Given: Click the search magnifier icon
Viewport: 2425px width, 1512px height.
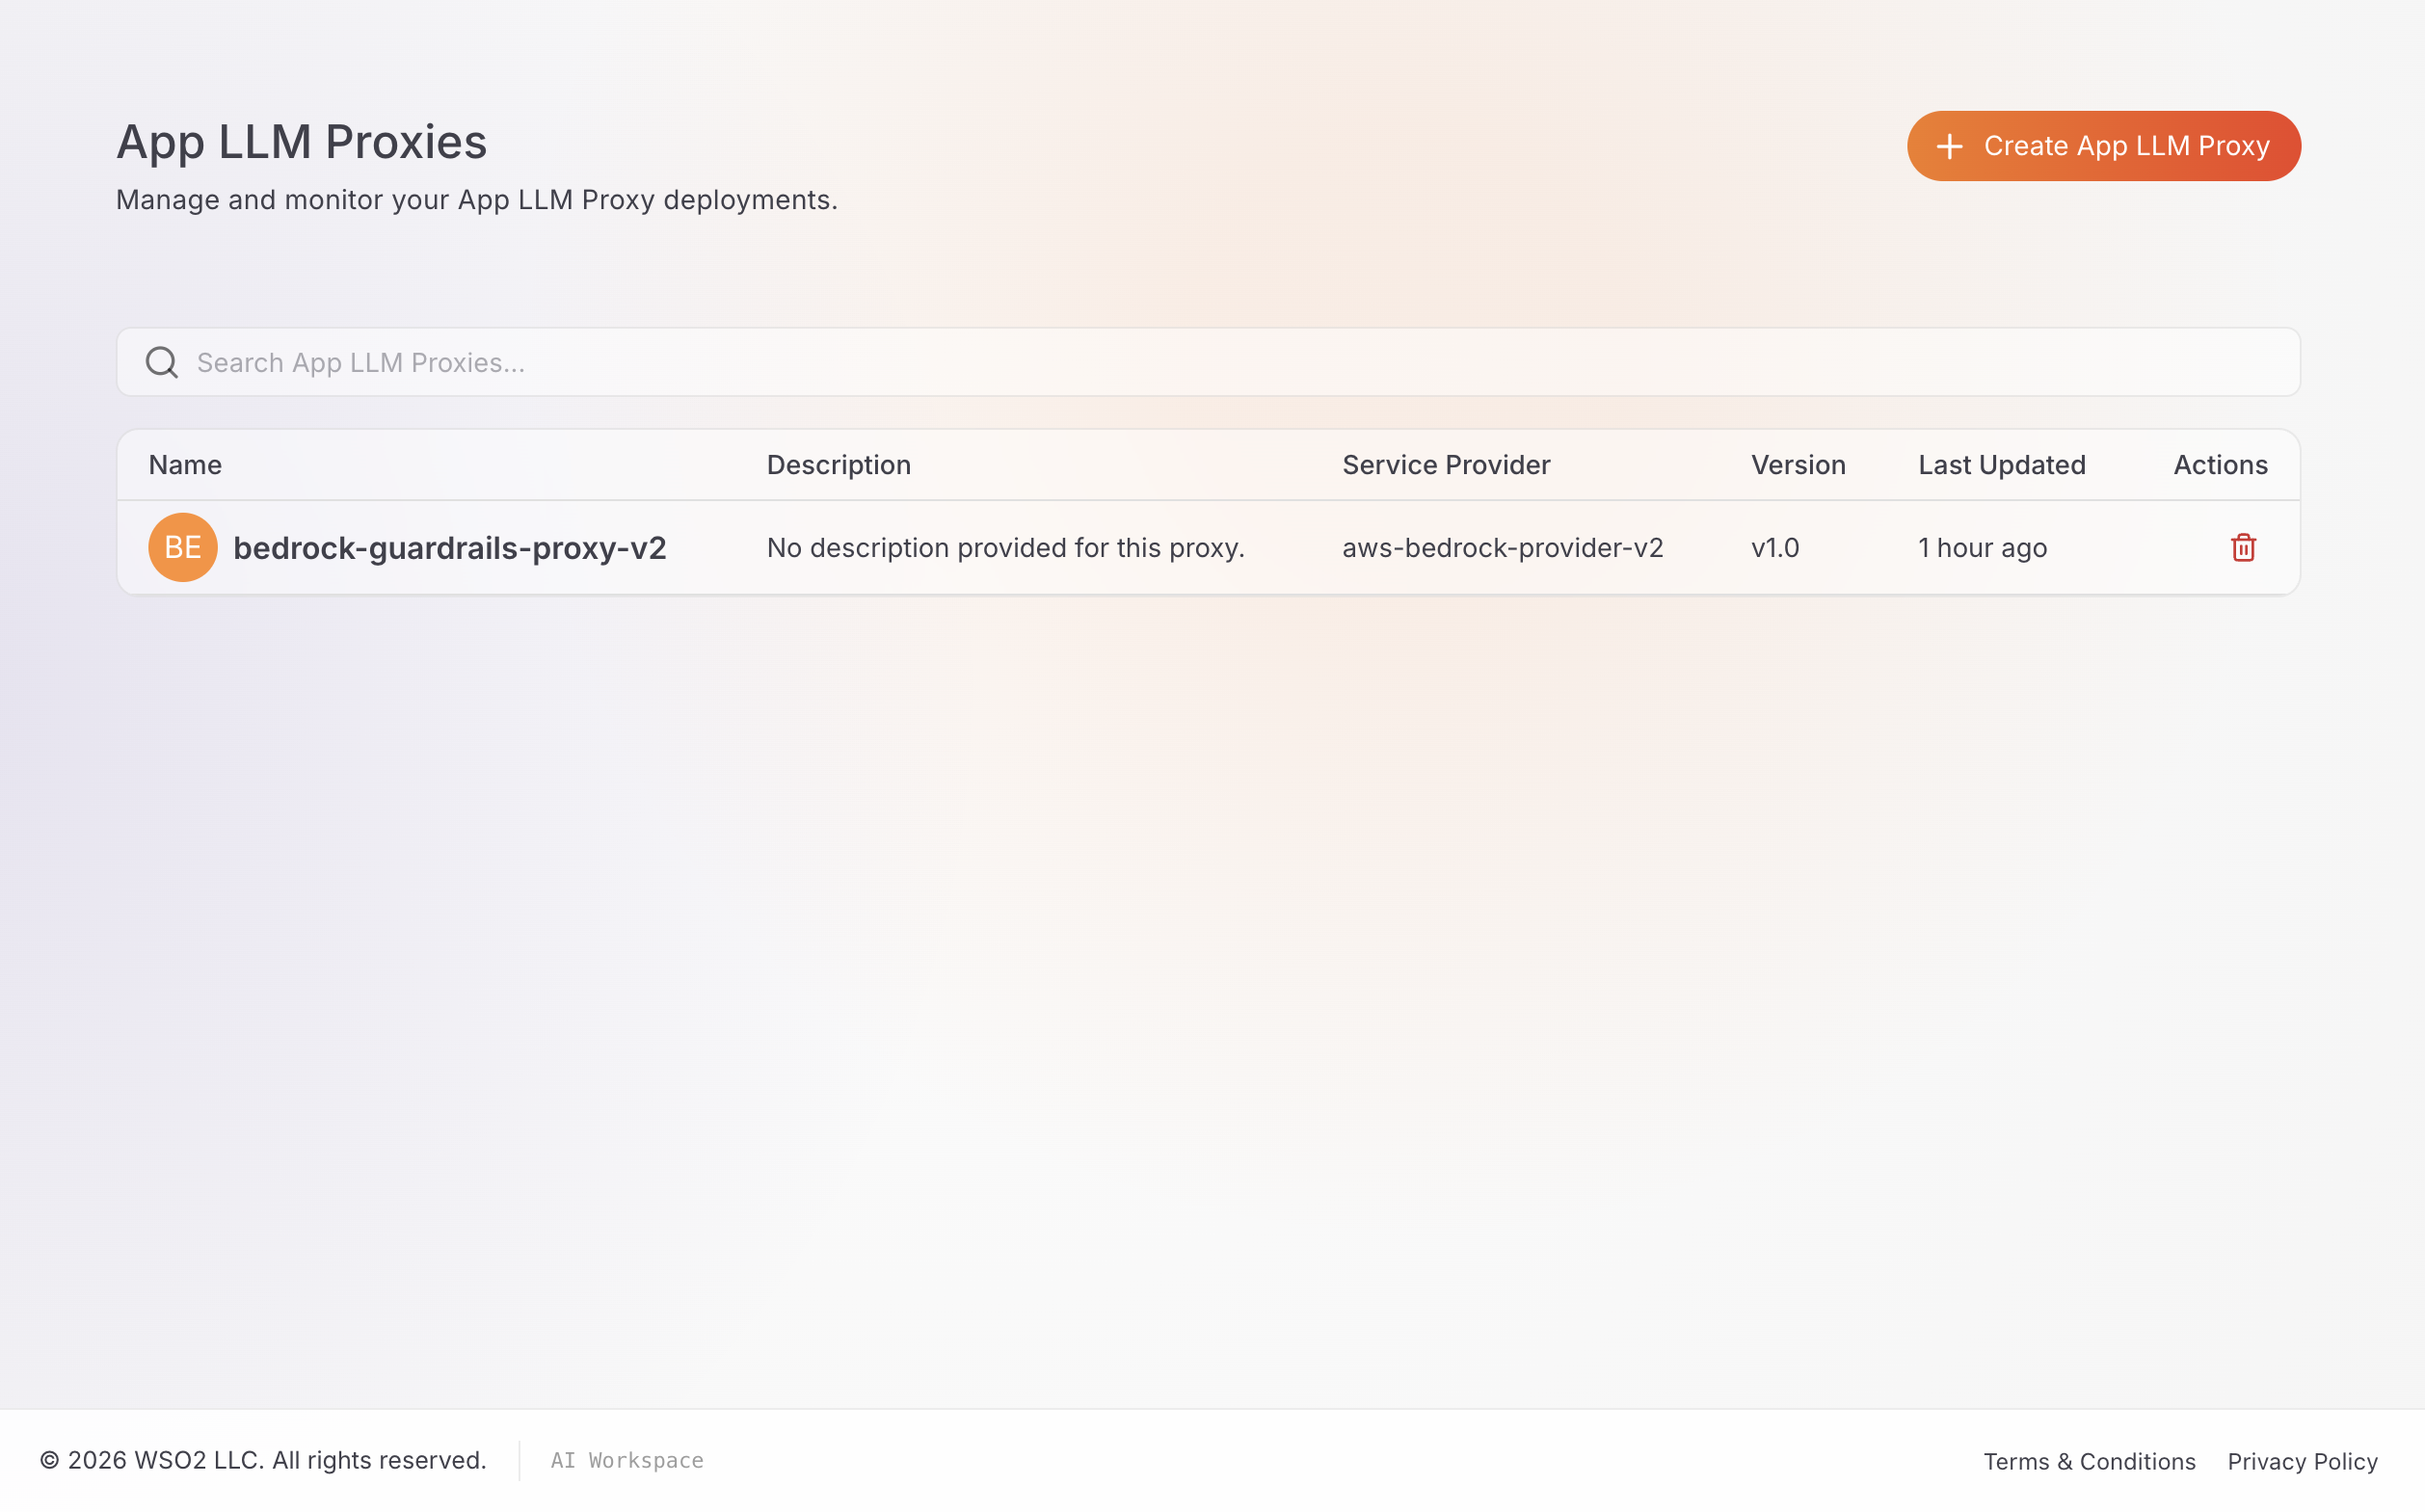Looking at the screenshot, I should point(162,362).
